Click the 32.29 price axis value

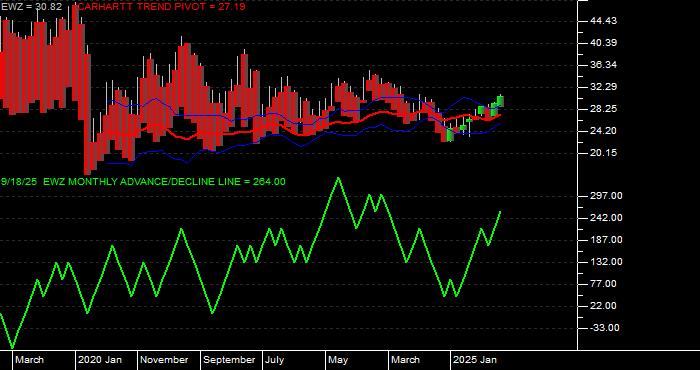(x=603, y=87)
